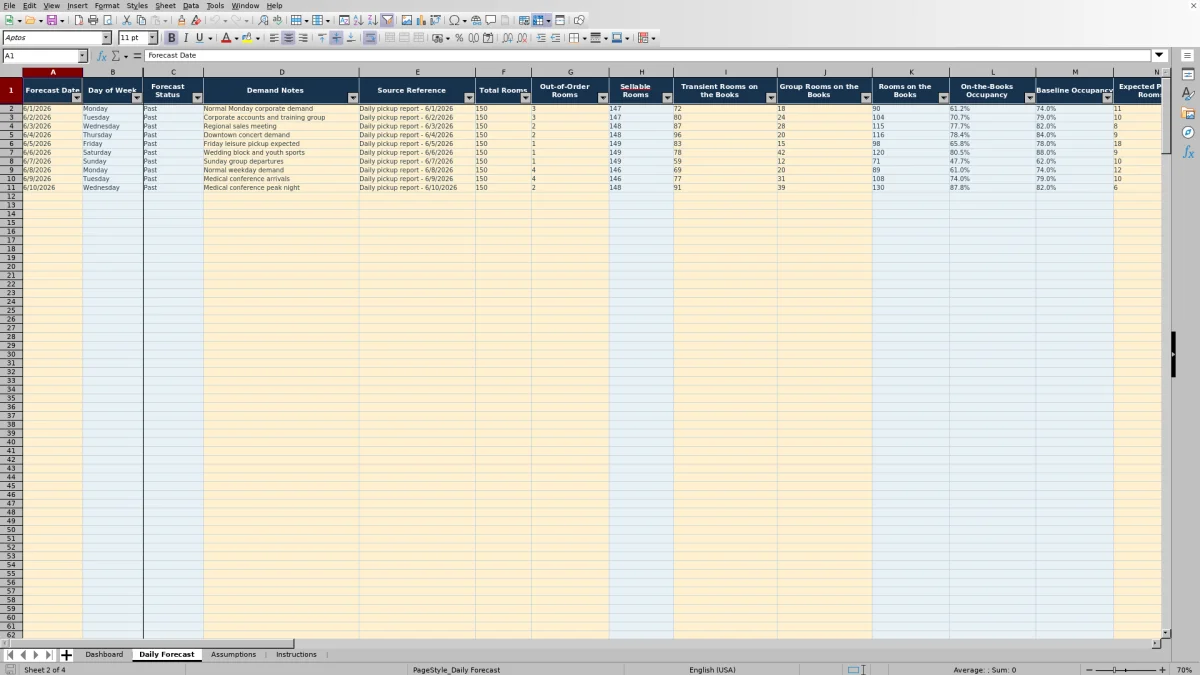
Task: Open the Font Name dropdown
Action: pos(107,38)
